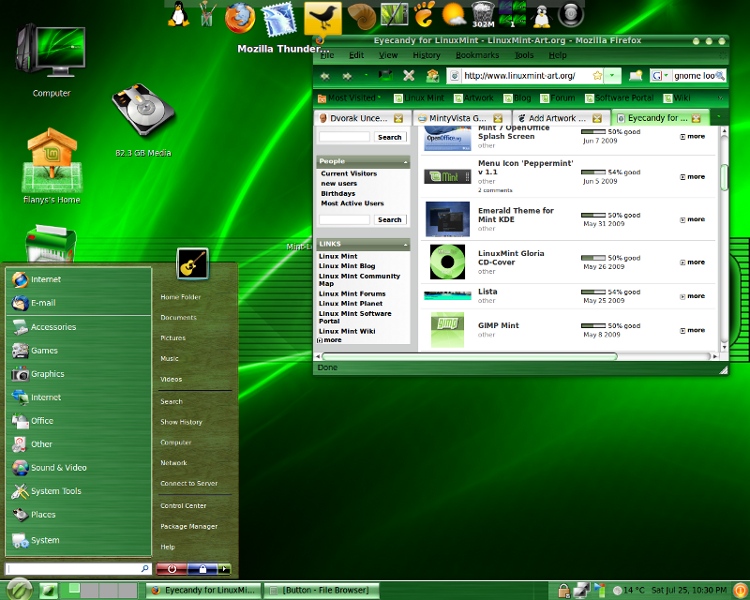
Task: Click the mint menu launcher in taskbar
Action: (x=19, y=589)
